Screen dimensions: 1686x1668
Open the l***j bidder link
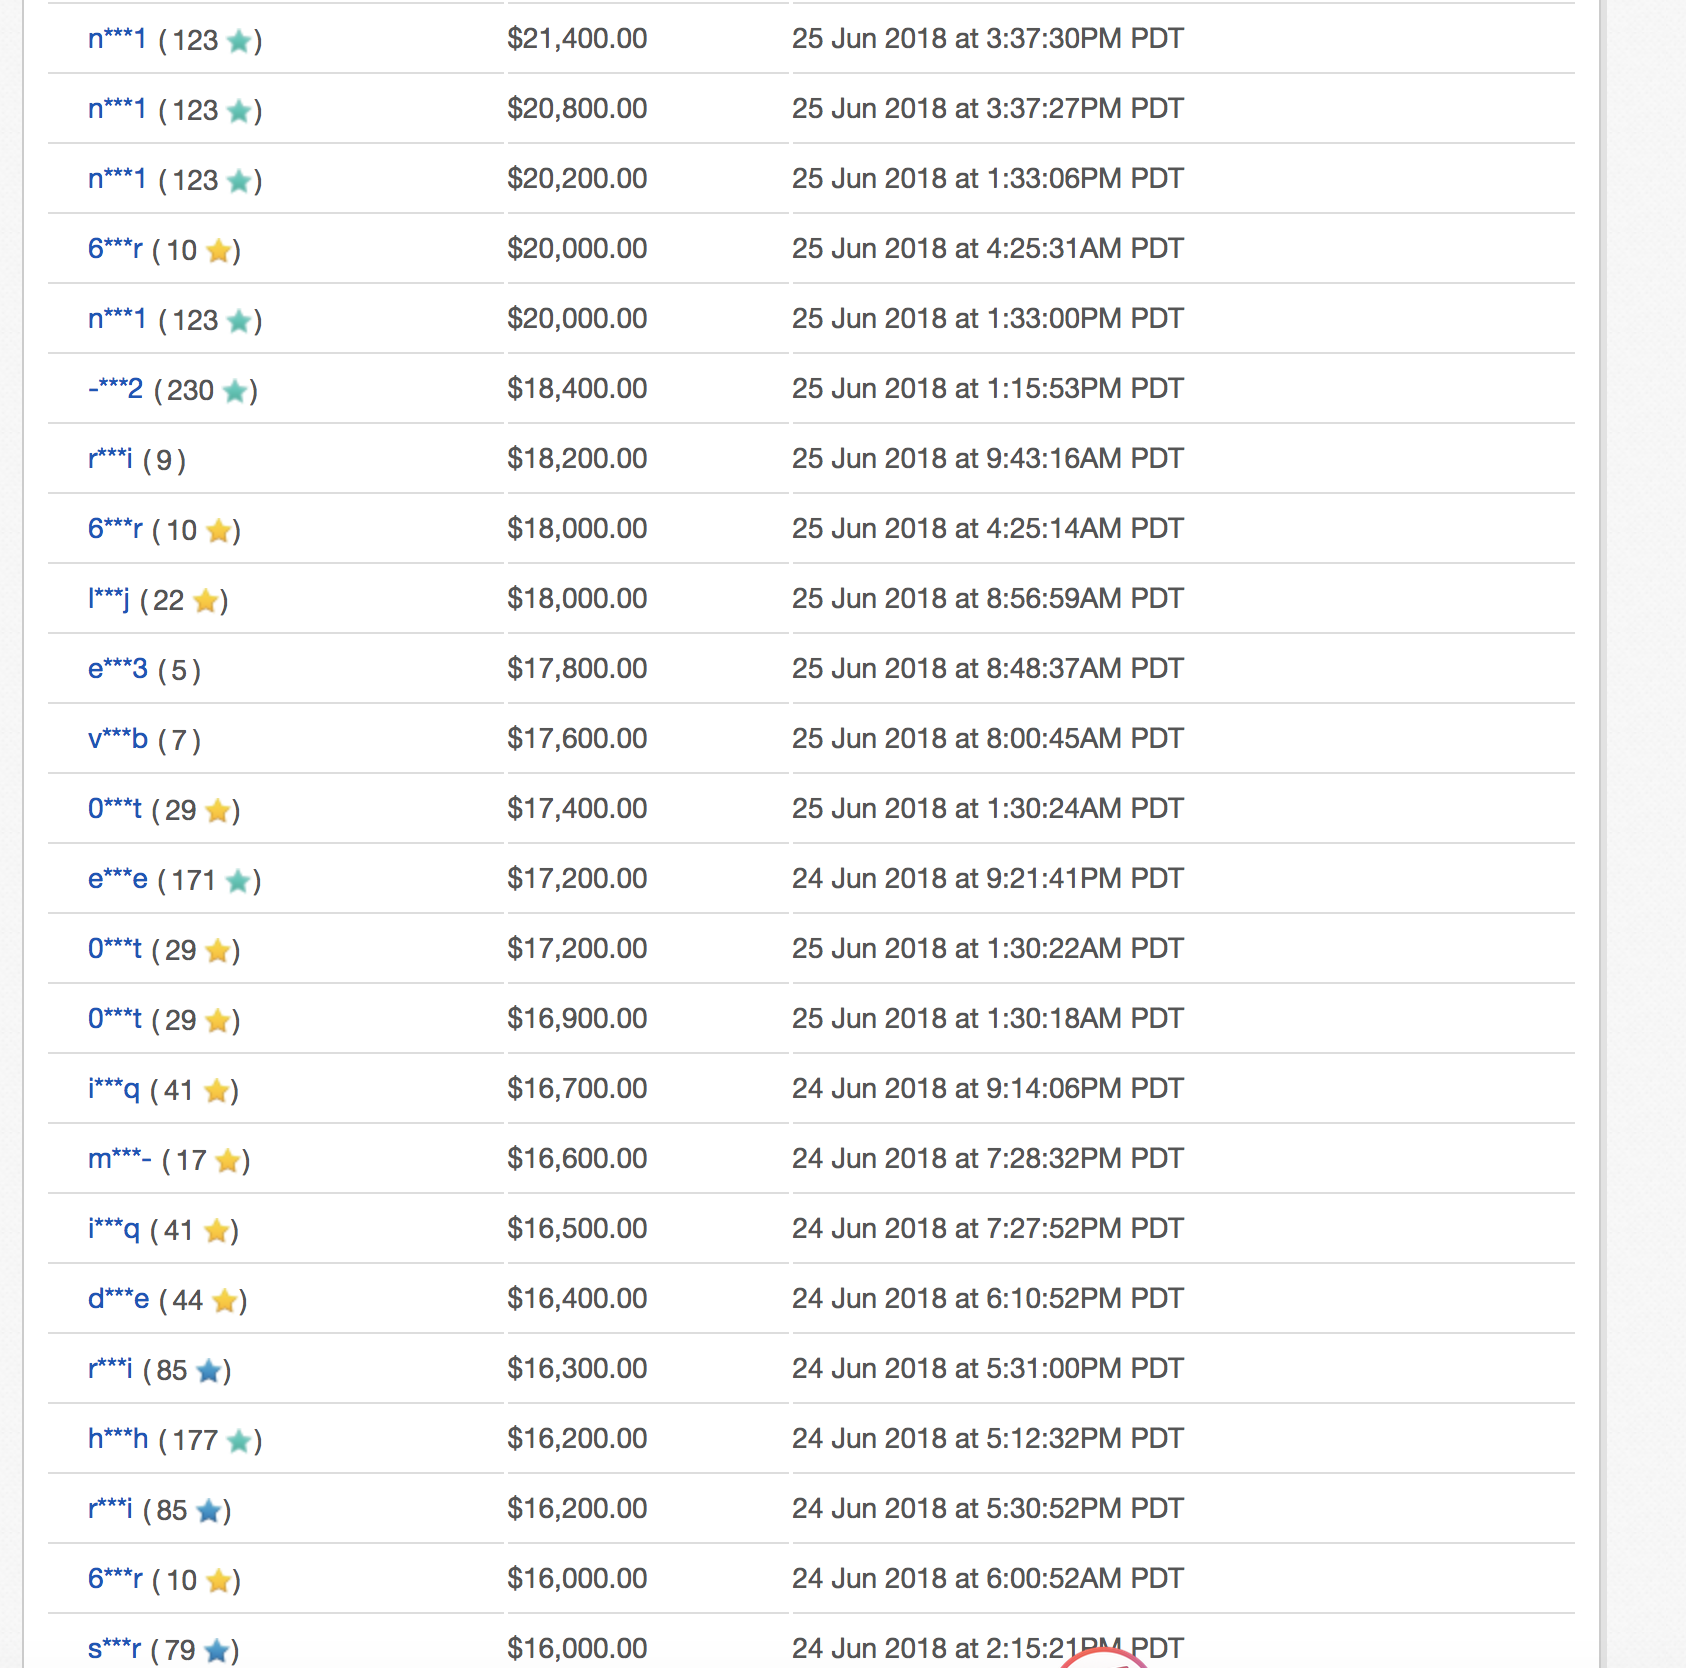point(109,599)
